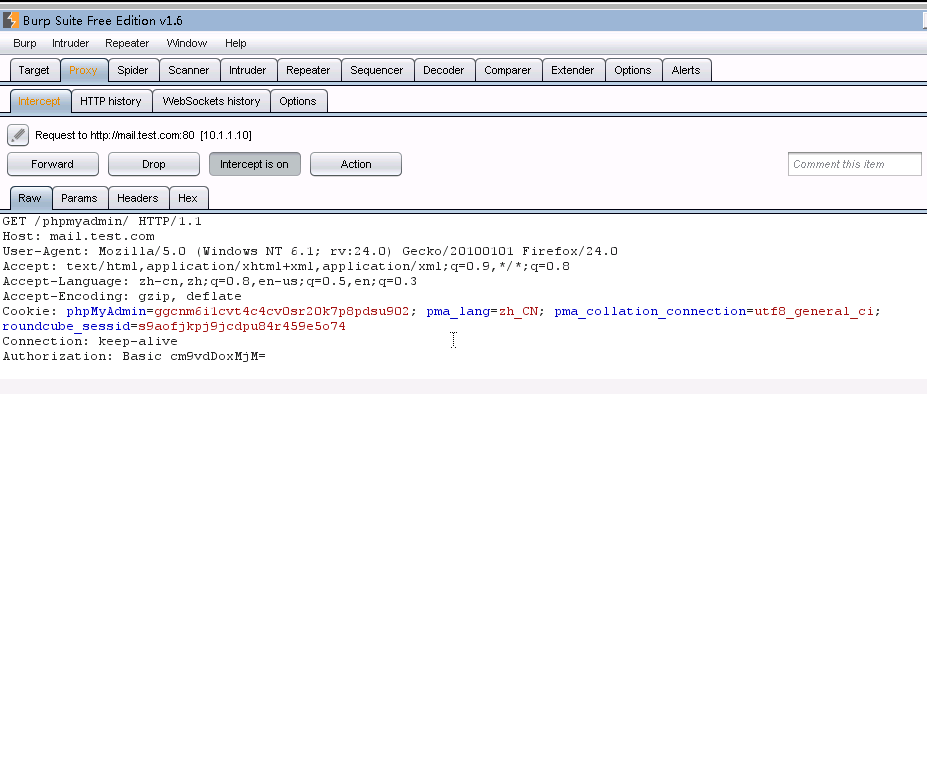Image resolution: width=927 pixels, height=774 pixels.
Task: Open the Action menu button
Action: click(356, 164)
